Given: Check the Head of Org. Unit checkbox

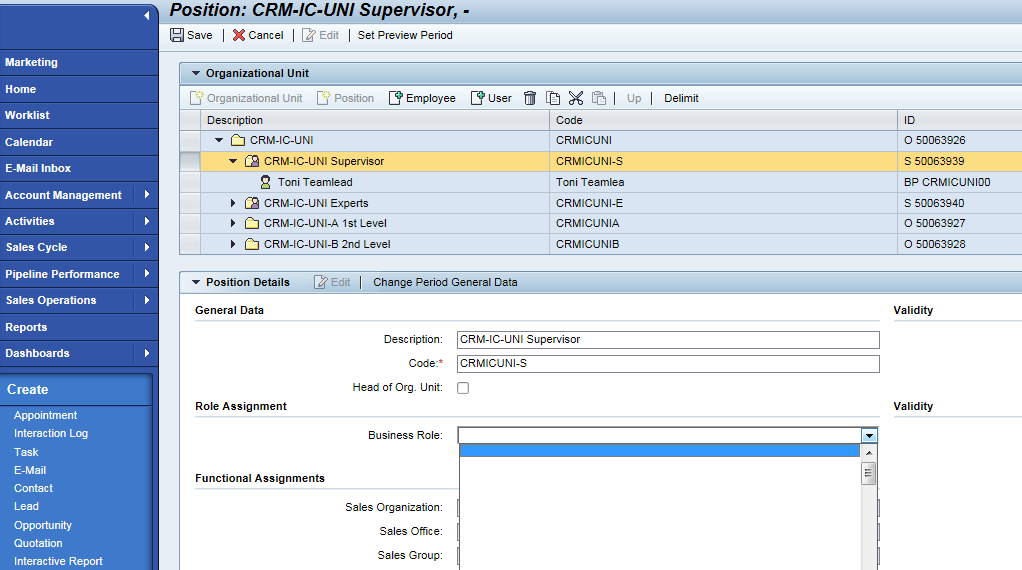Looking at the screenshot, I should point(463,388).
